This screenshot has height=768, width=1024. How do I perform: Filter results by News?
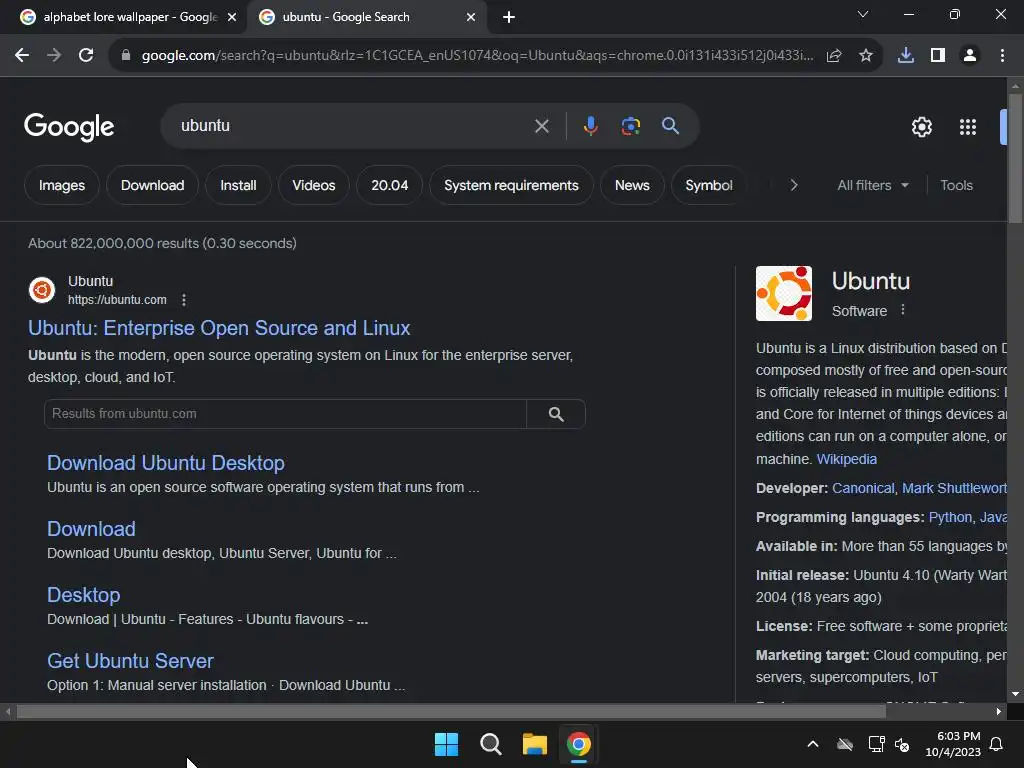632,185
